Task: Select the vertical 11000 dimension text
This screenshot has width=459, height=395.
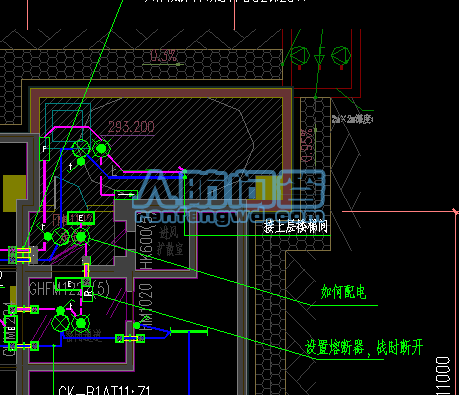Action: tap(443, 376)
